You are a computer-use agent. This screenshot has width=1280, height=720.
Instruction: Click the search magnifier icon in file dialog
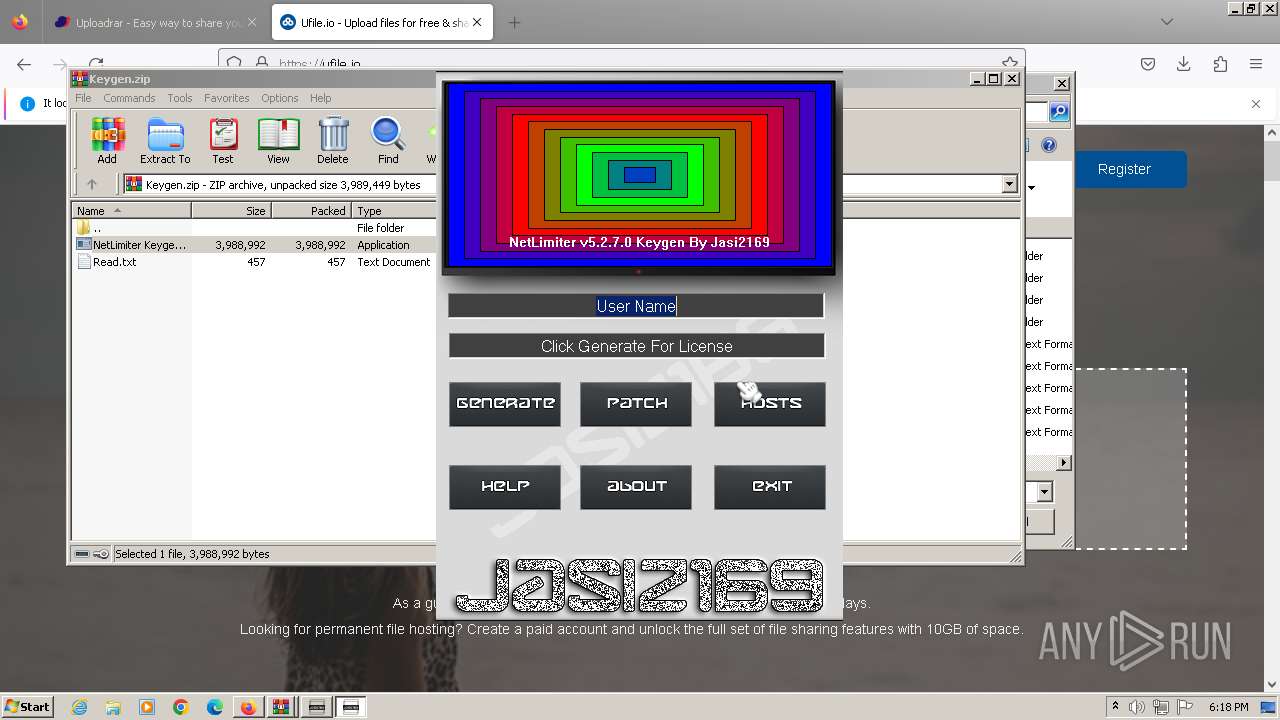click(x=1058, y=112)
